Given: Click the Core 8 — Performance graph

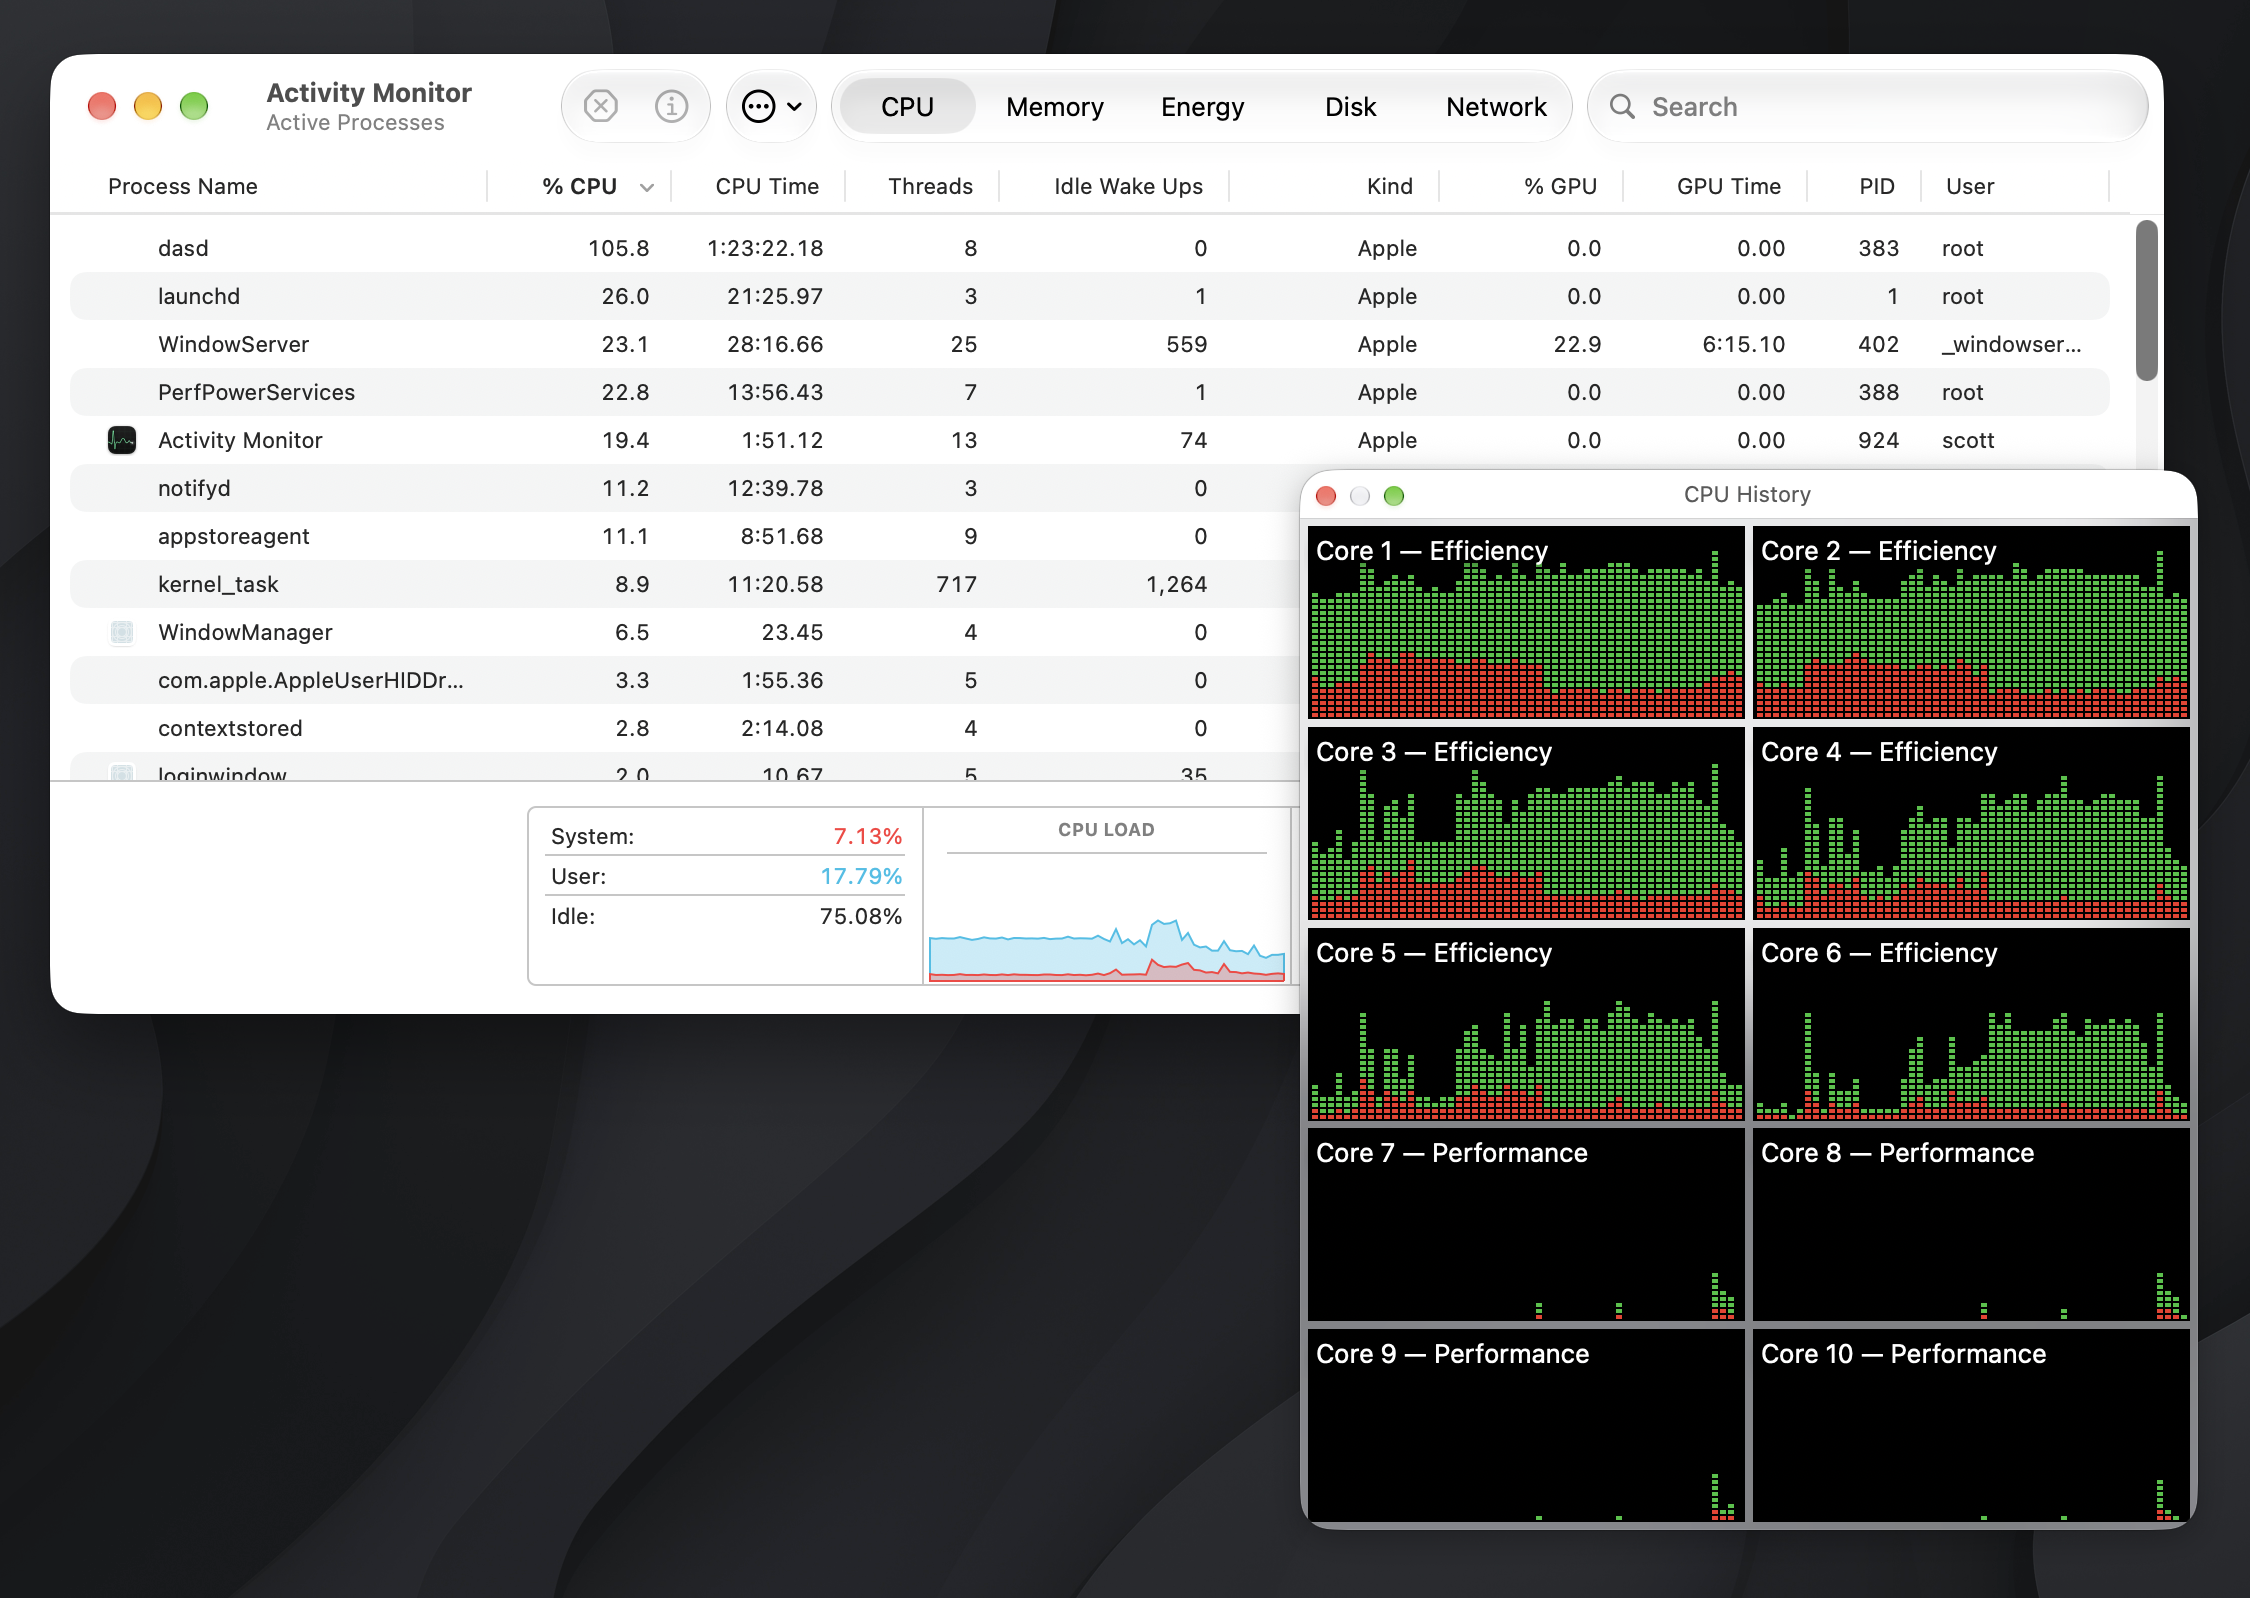Looking at the screenshot, I should coord(1971,1225).
